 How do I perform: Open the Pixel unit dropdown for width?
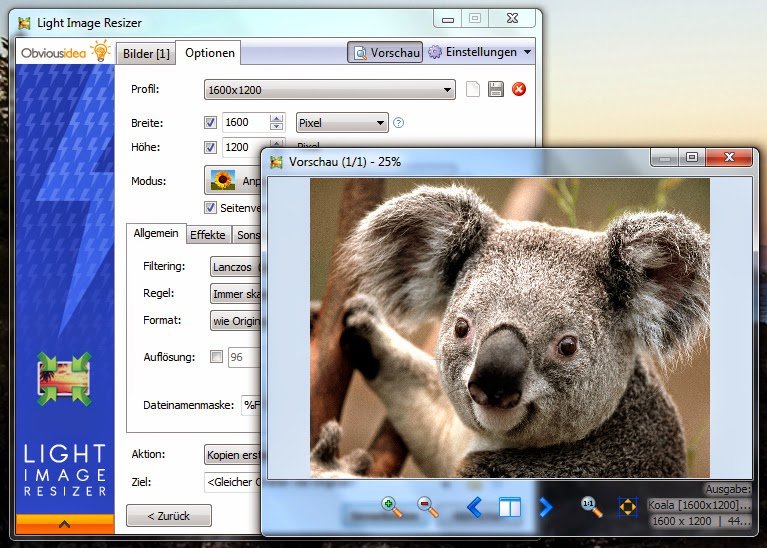pyautogui.click(x=342, y=122)
